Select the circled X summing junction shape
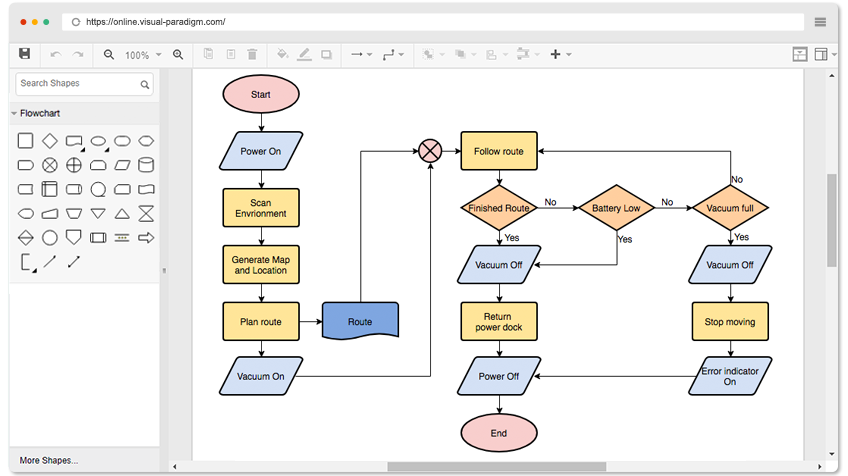The image size is (848, 476). (x=50, y=165)
